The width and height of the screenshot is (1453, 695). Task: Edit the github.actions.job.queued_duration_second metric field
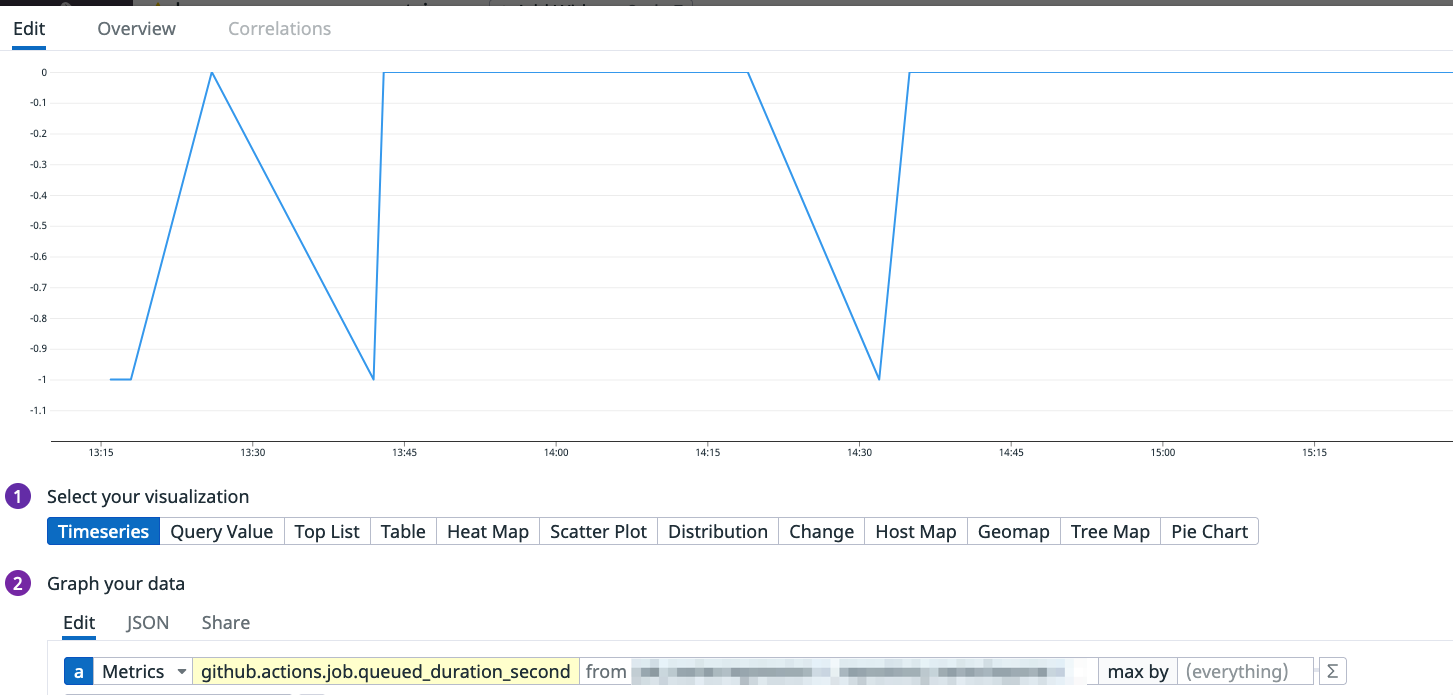tap(383, 671)
